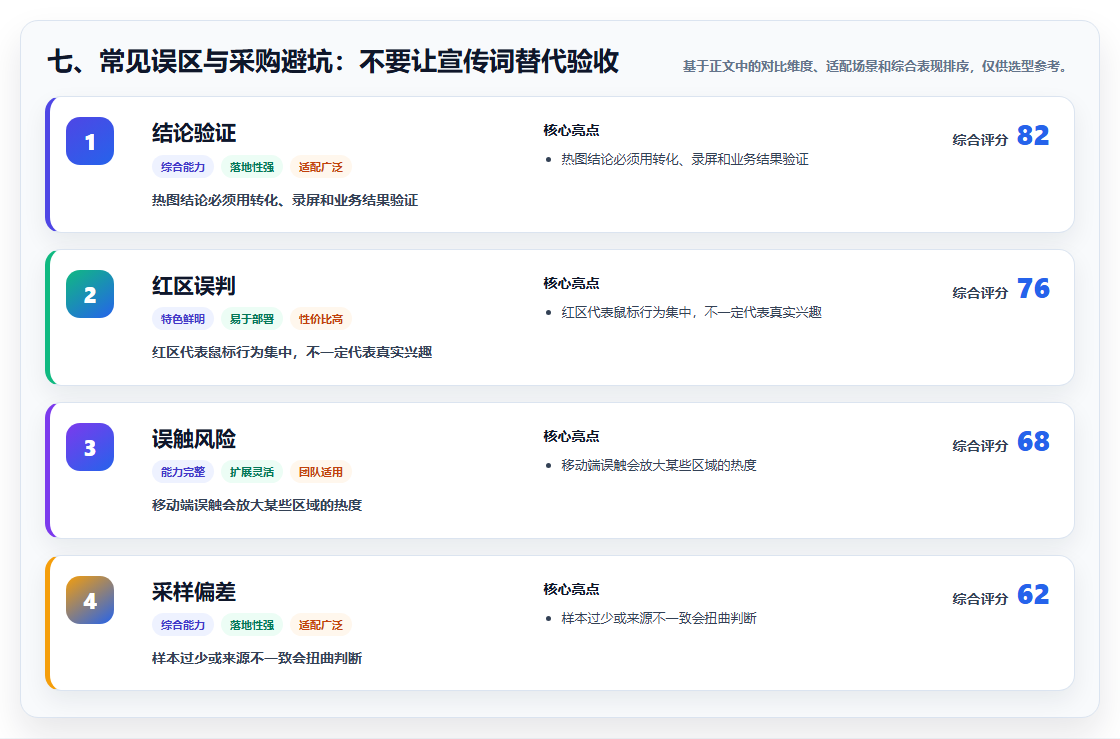Image resolution: width=1120 pixels, height=739 pixels.
Task: Open the 结论验证 card title
Action: click(x=194, y=133)
